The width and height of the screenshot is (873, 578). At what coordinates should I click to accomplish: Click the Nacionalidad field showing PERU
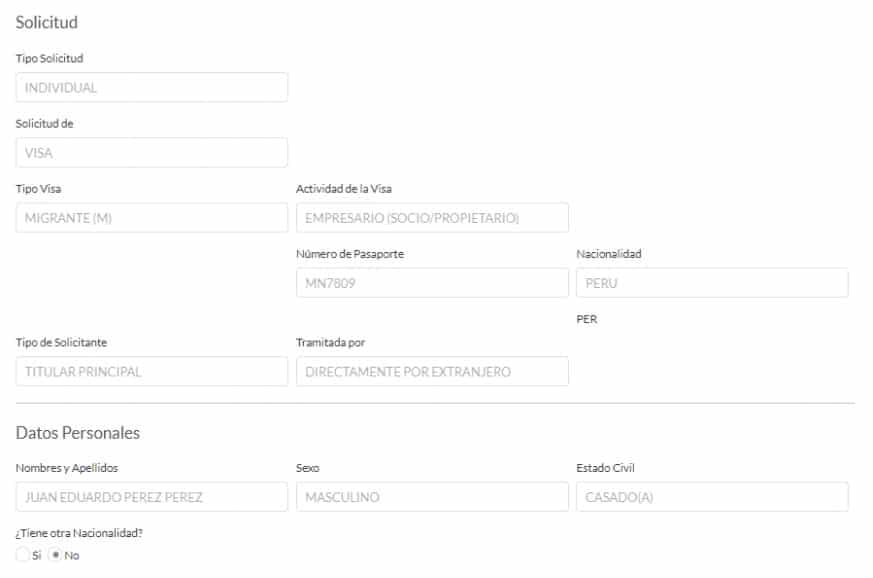point(712,283)
